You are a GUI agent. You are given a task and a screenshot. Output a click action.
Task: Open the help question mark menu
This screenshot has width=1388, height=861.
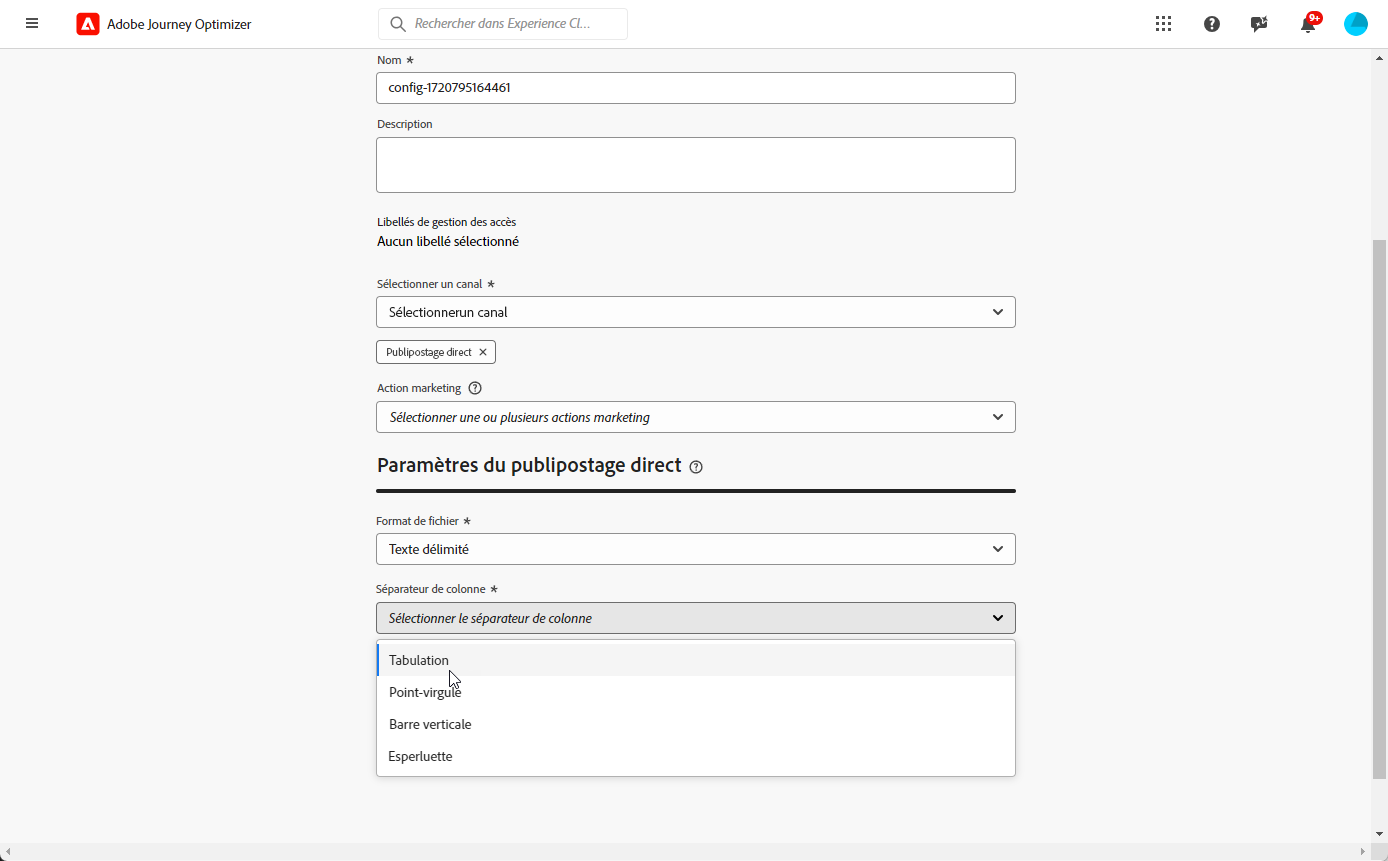pyautogui.click(x=1212, y=24)
